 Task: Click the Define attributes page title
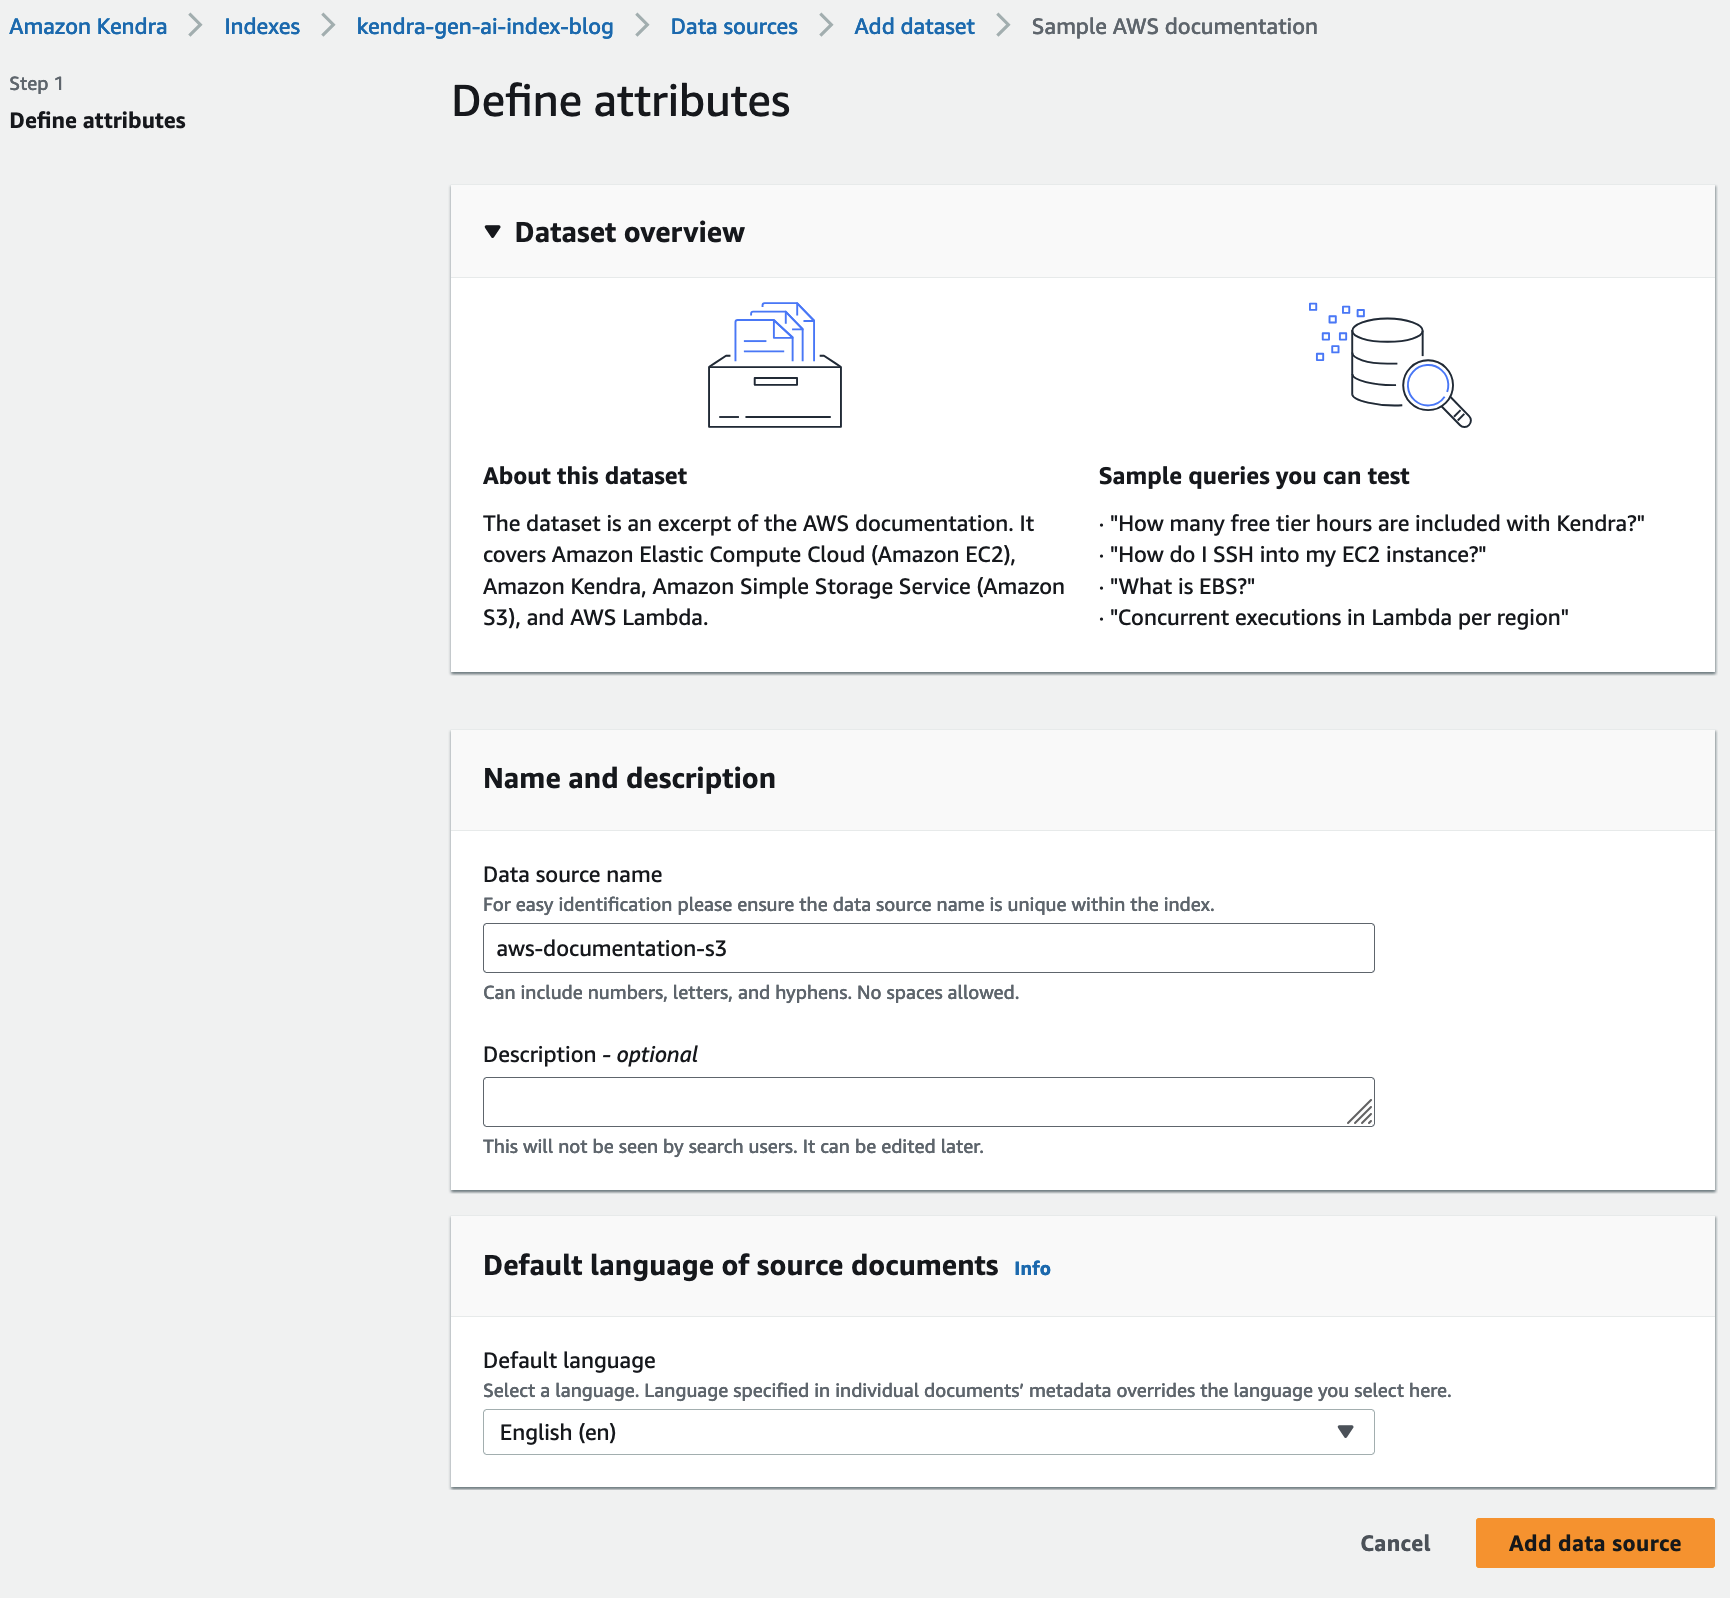621,101
